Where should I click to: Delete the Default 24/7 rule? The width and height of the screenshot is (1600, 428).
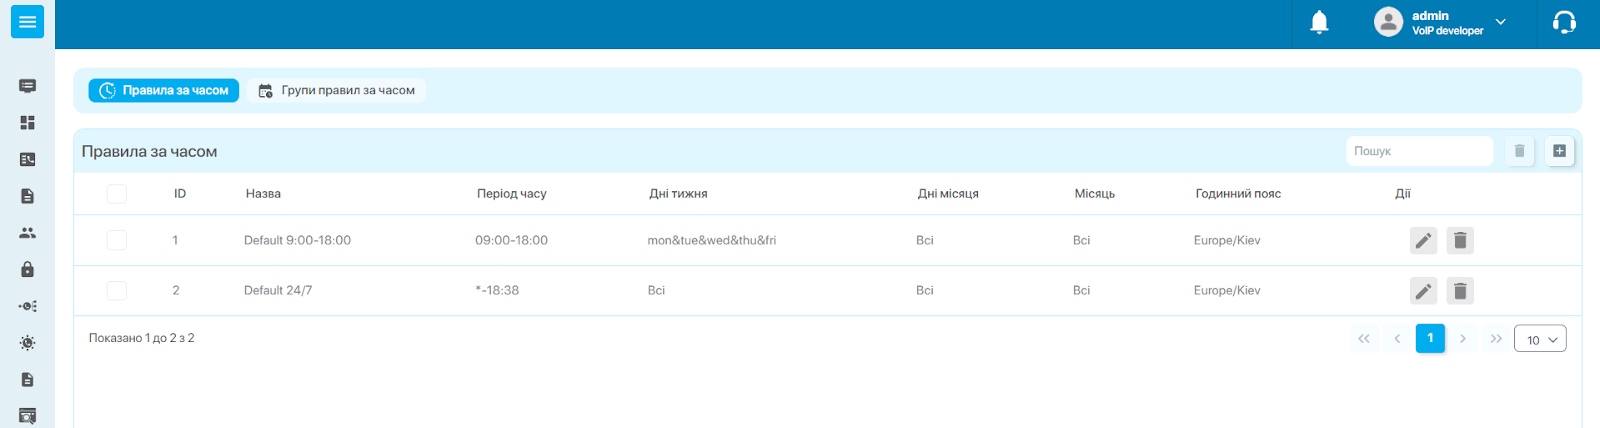tap(1460, 291)
